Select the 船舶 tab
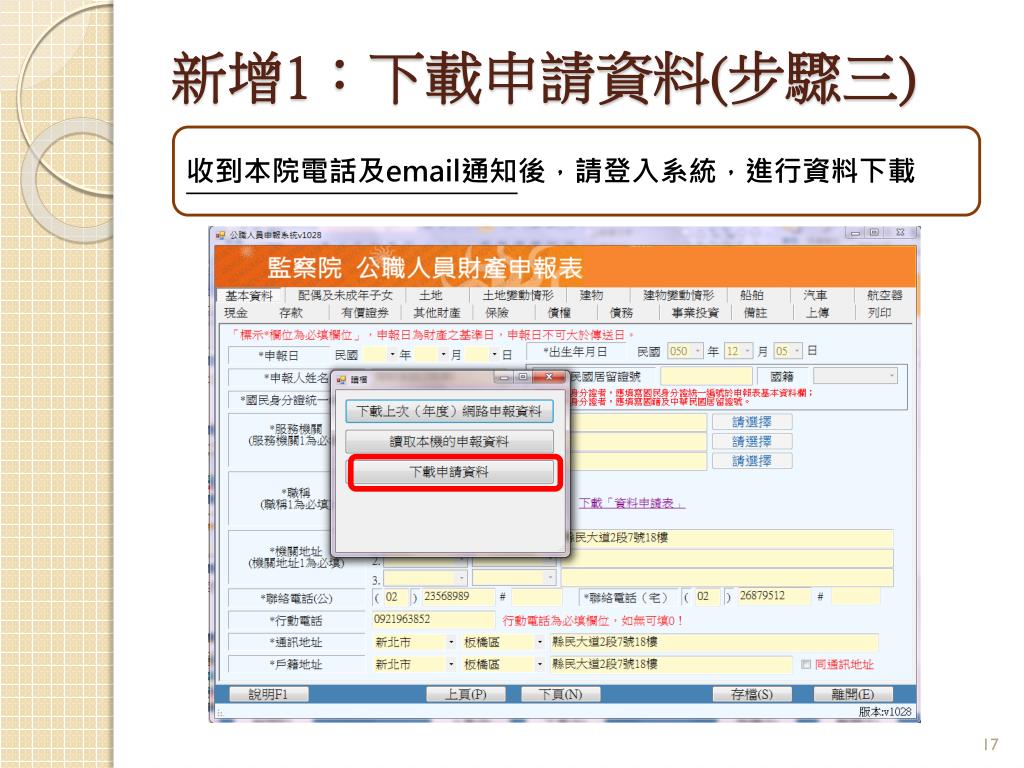1024x768 pixels. (x=752, y=295)
